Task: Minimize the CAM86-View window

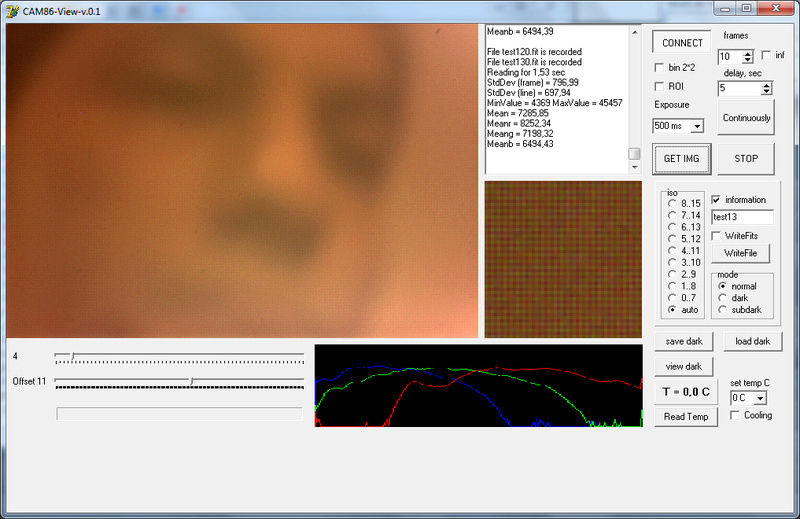Action: coord(725,8)
